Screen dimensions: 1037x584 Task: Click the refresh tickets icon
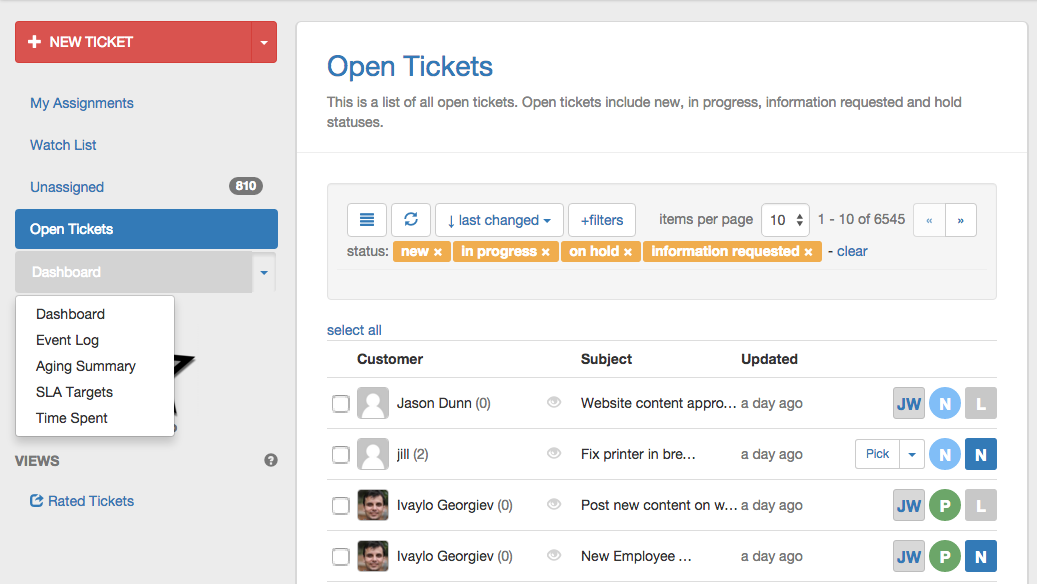coord(411,220)
